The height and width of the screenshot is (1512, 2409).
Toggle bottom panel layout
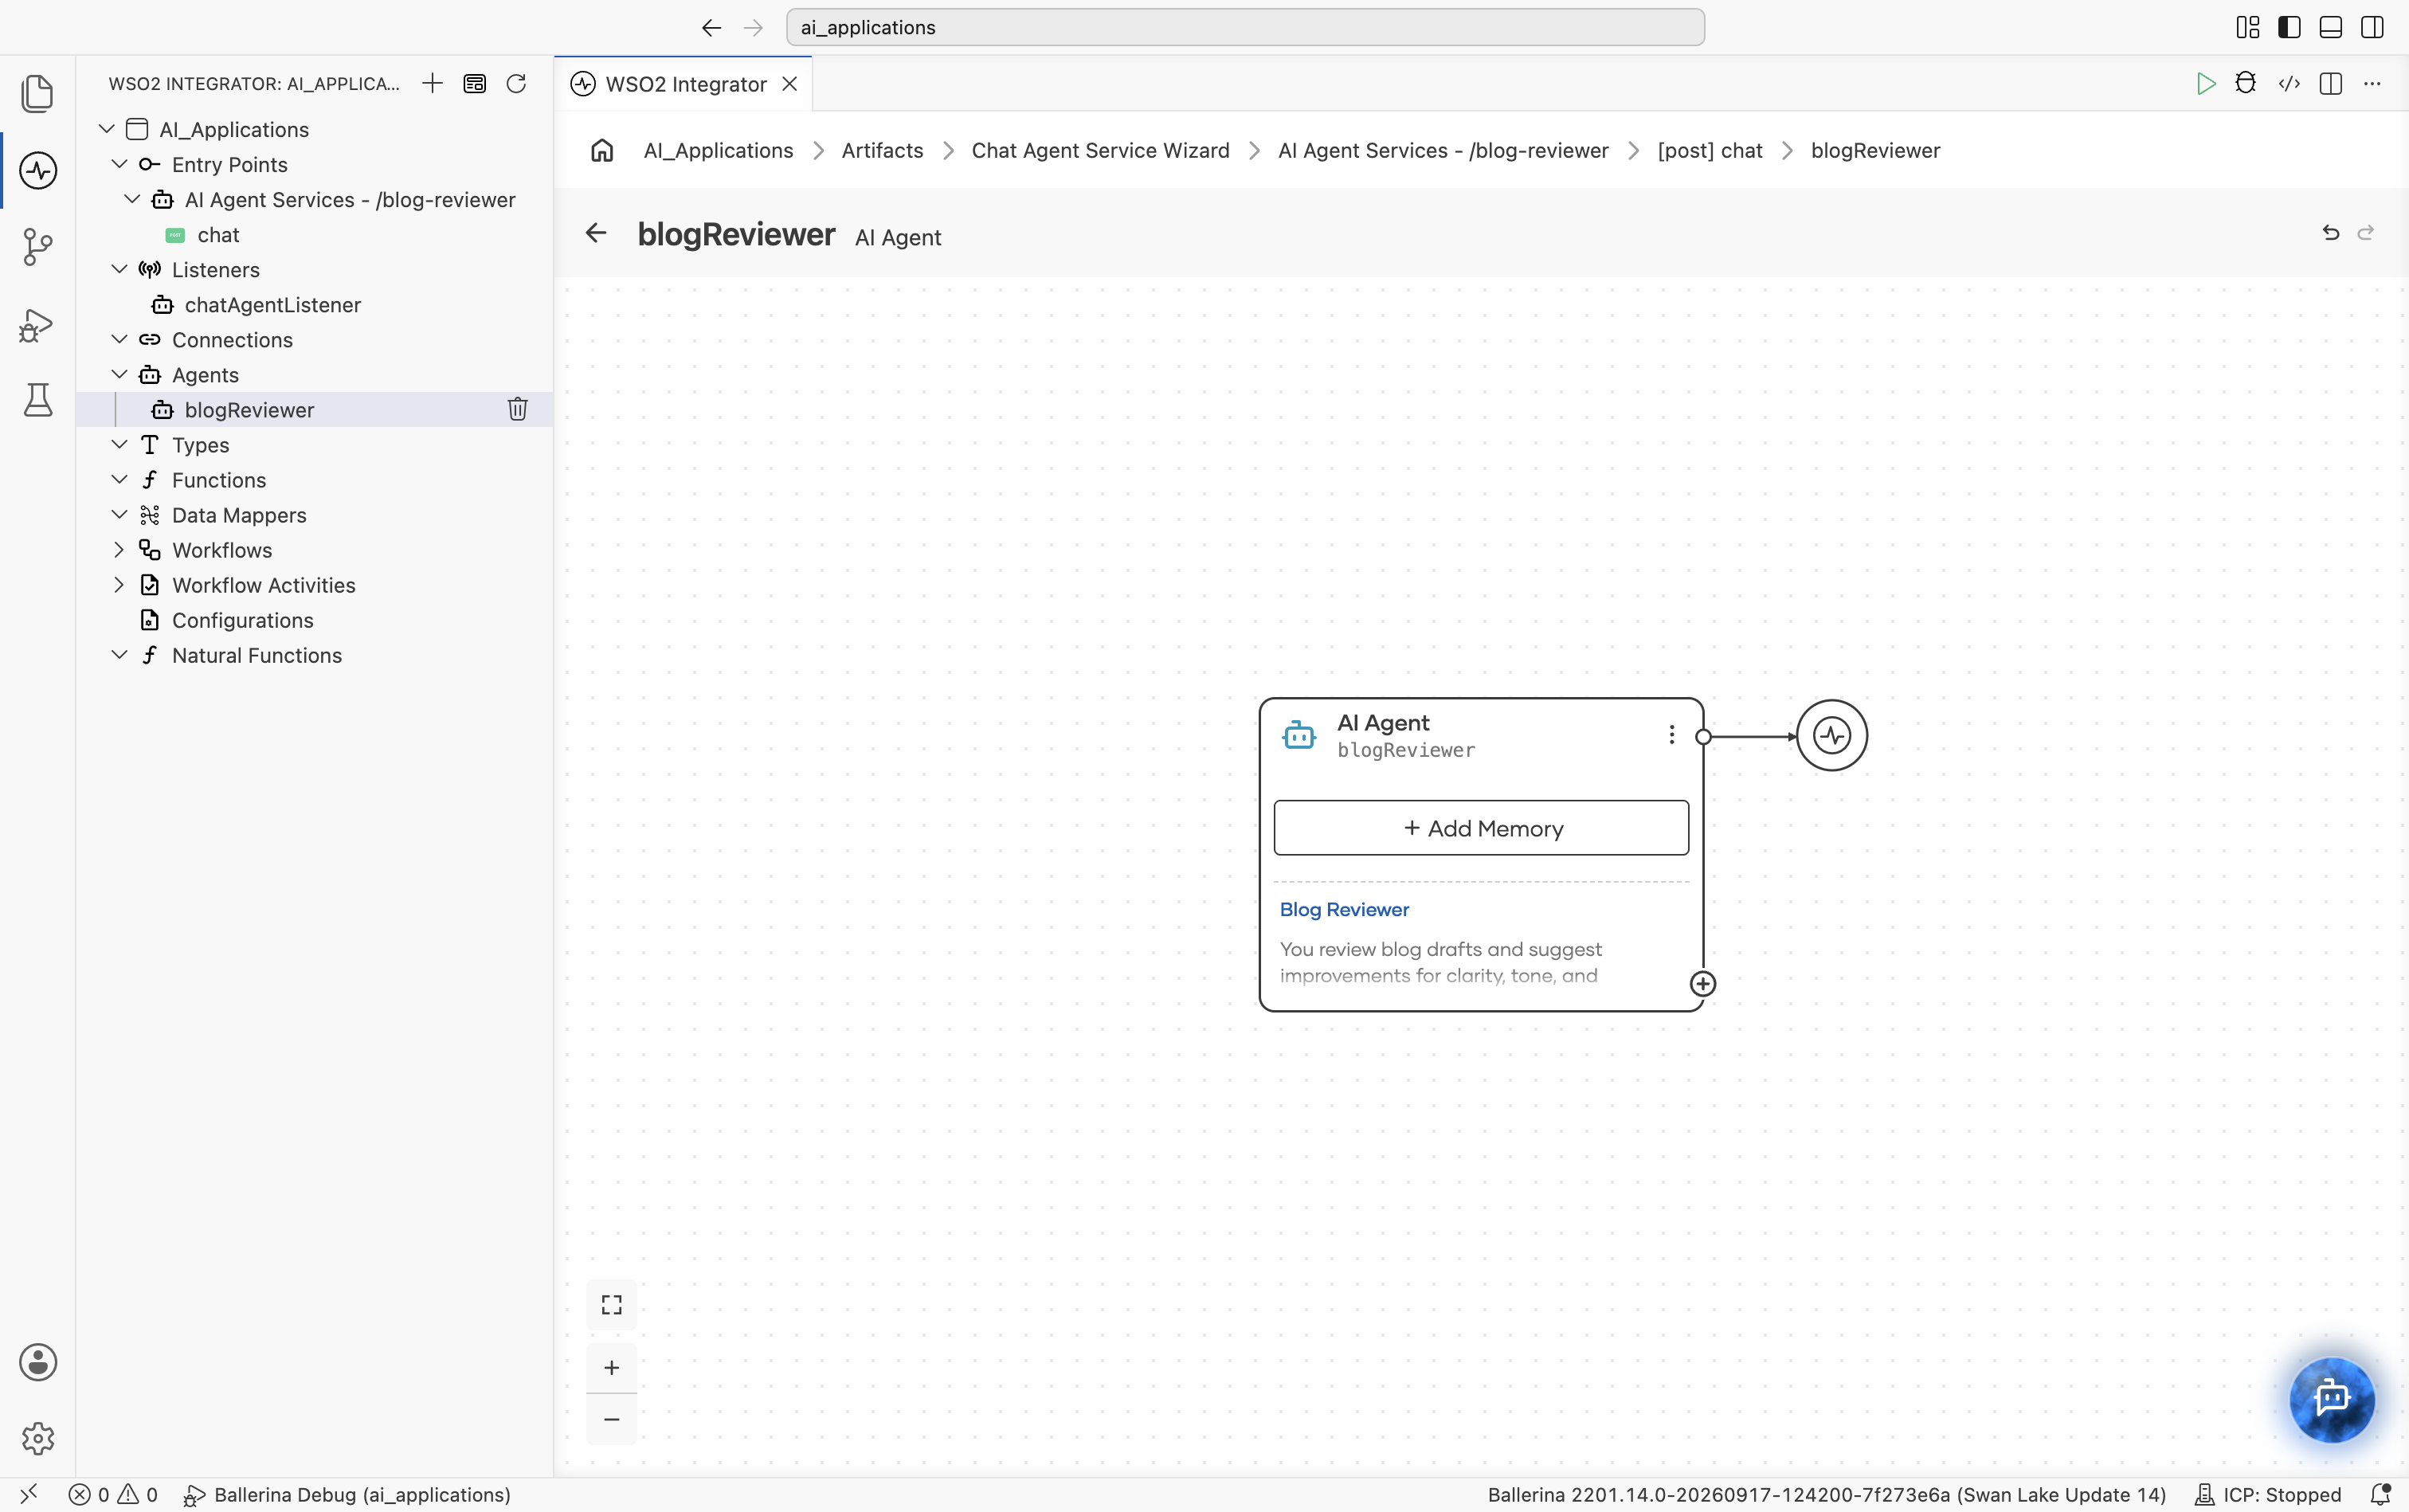click(x=2330, y=27)
